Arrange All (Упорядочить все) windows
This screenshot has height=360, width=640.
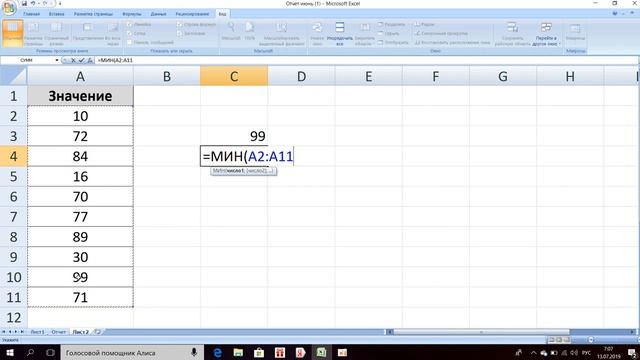tap(340, 33)
